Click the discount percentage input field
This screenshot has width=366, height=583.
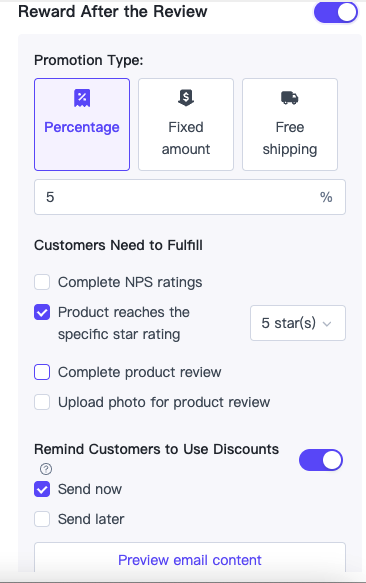190,197
